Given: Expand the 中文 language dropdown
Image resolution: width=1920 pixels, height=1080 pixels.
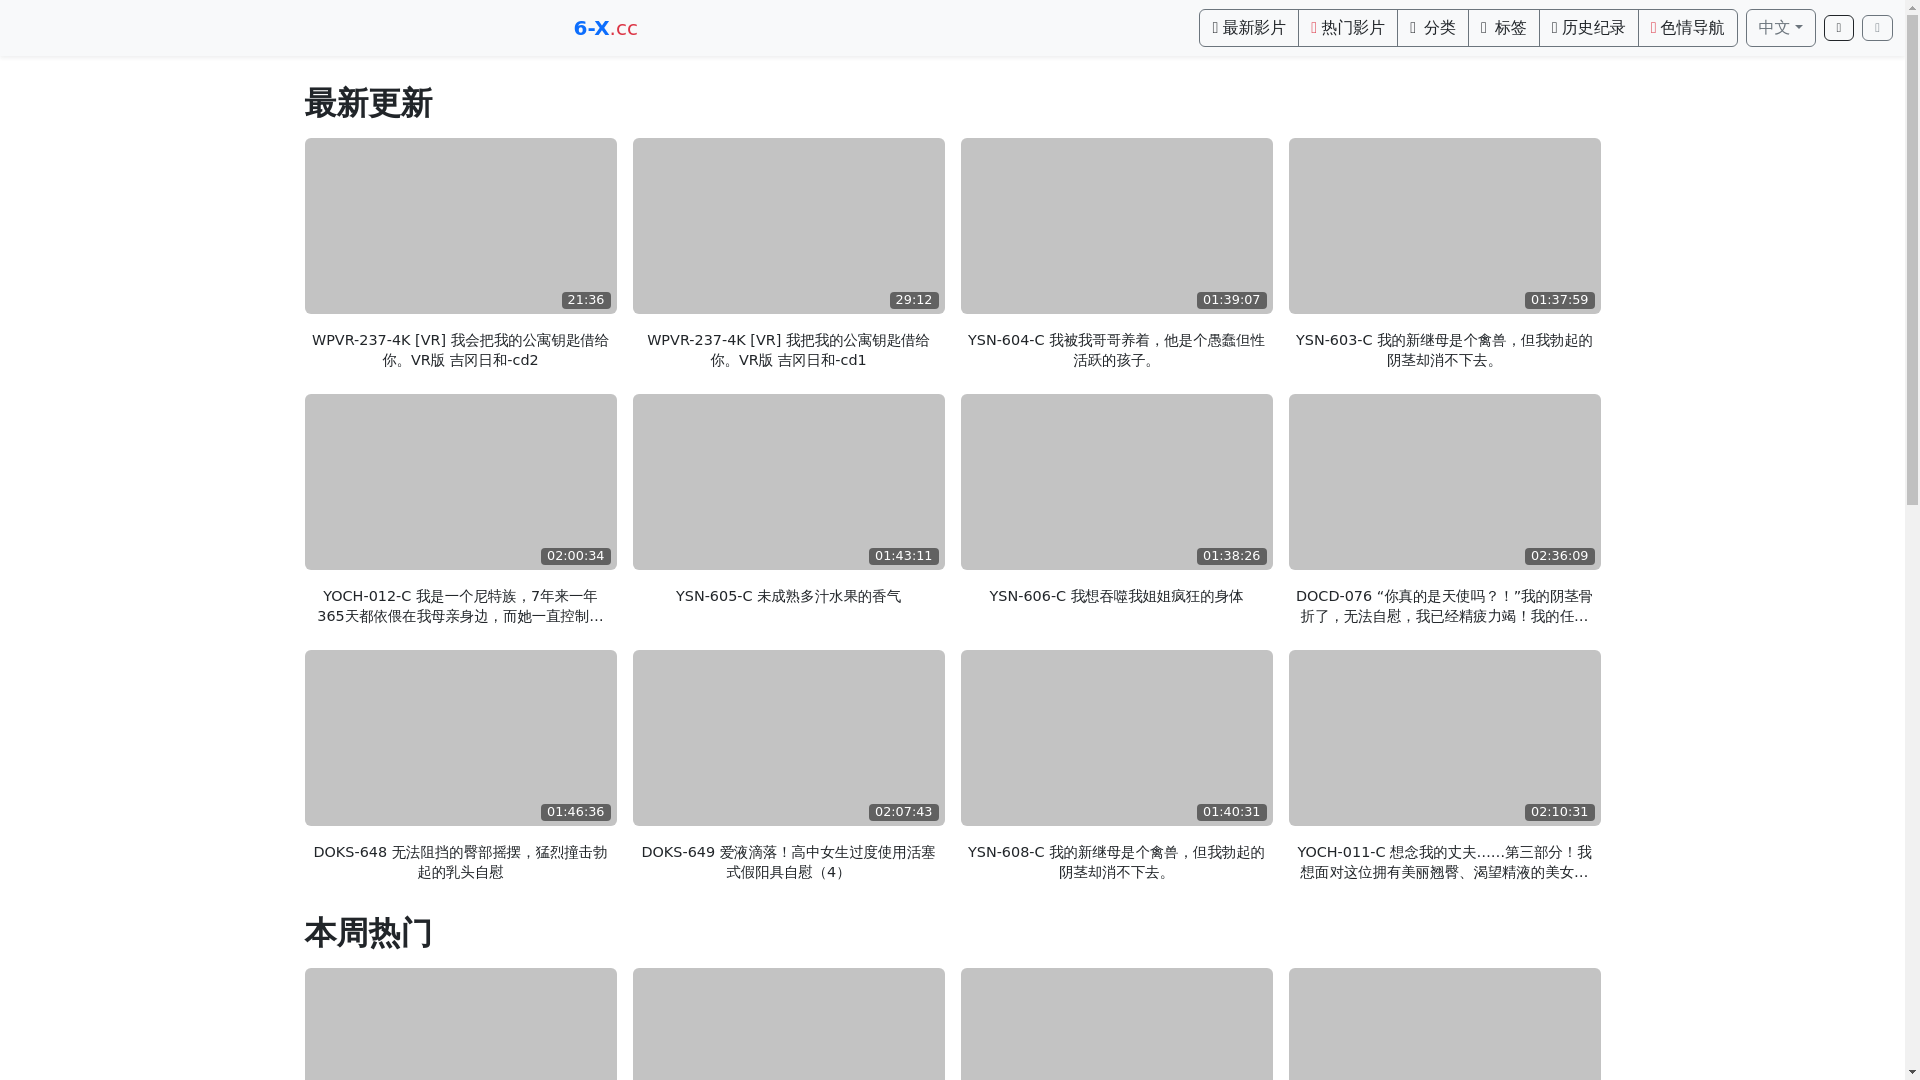Looking at the screenshot, I should click(1780, 28).
